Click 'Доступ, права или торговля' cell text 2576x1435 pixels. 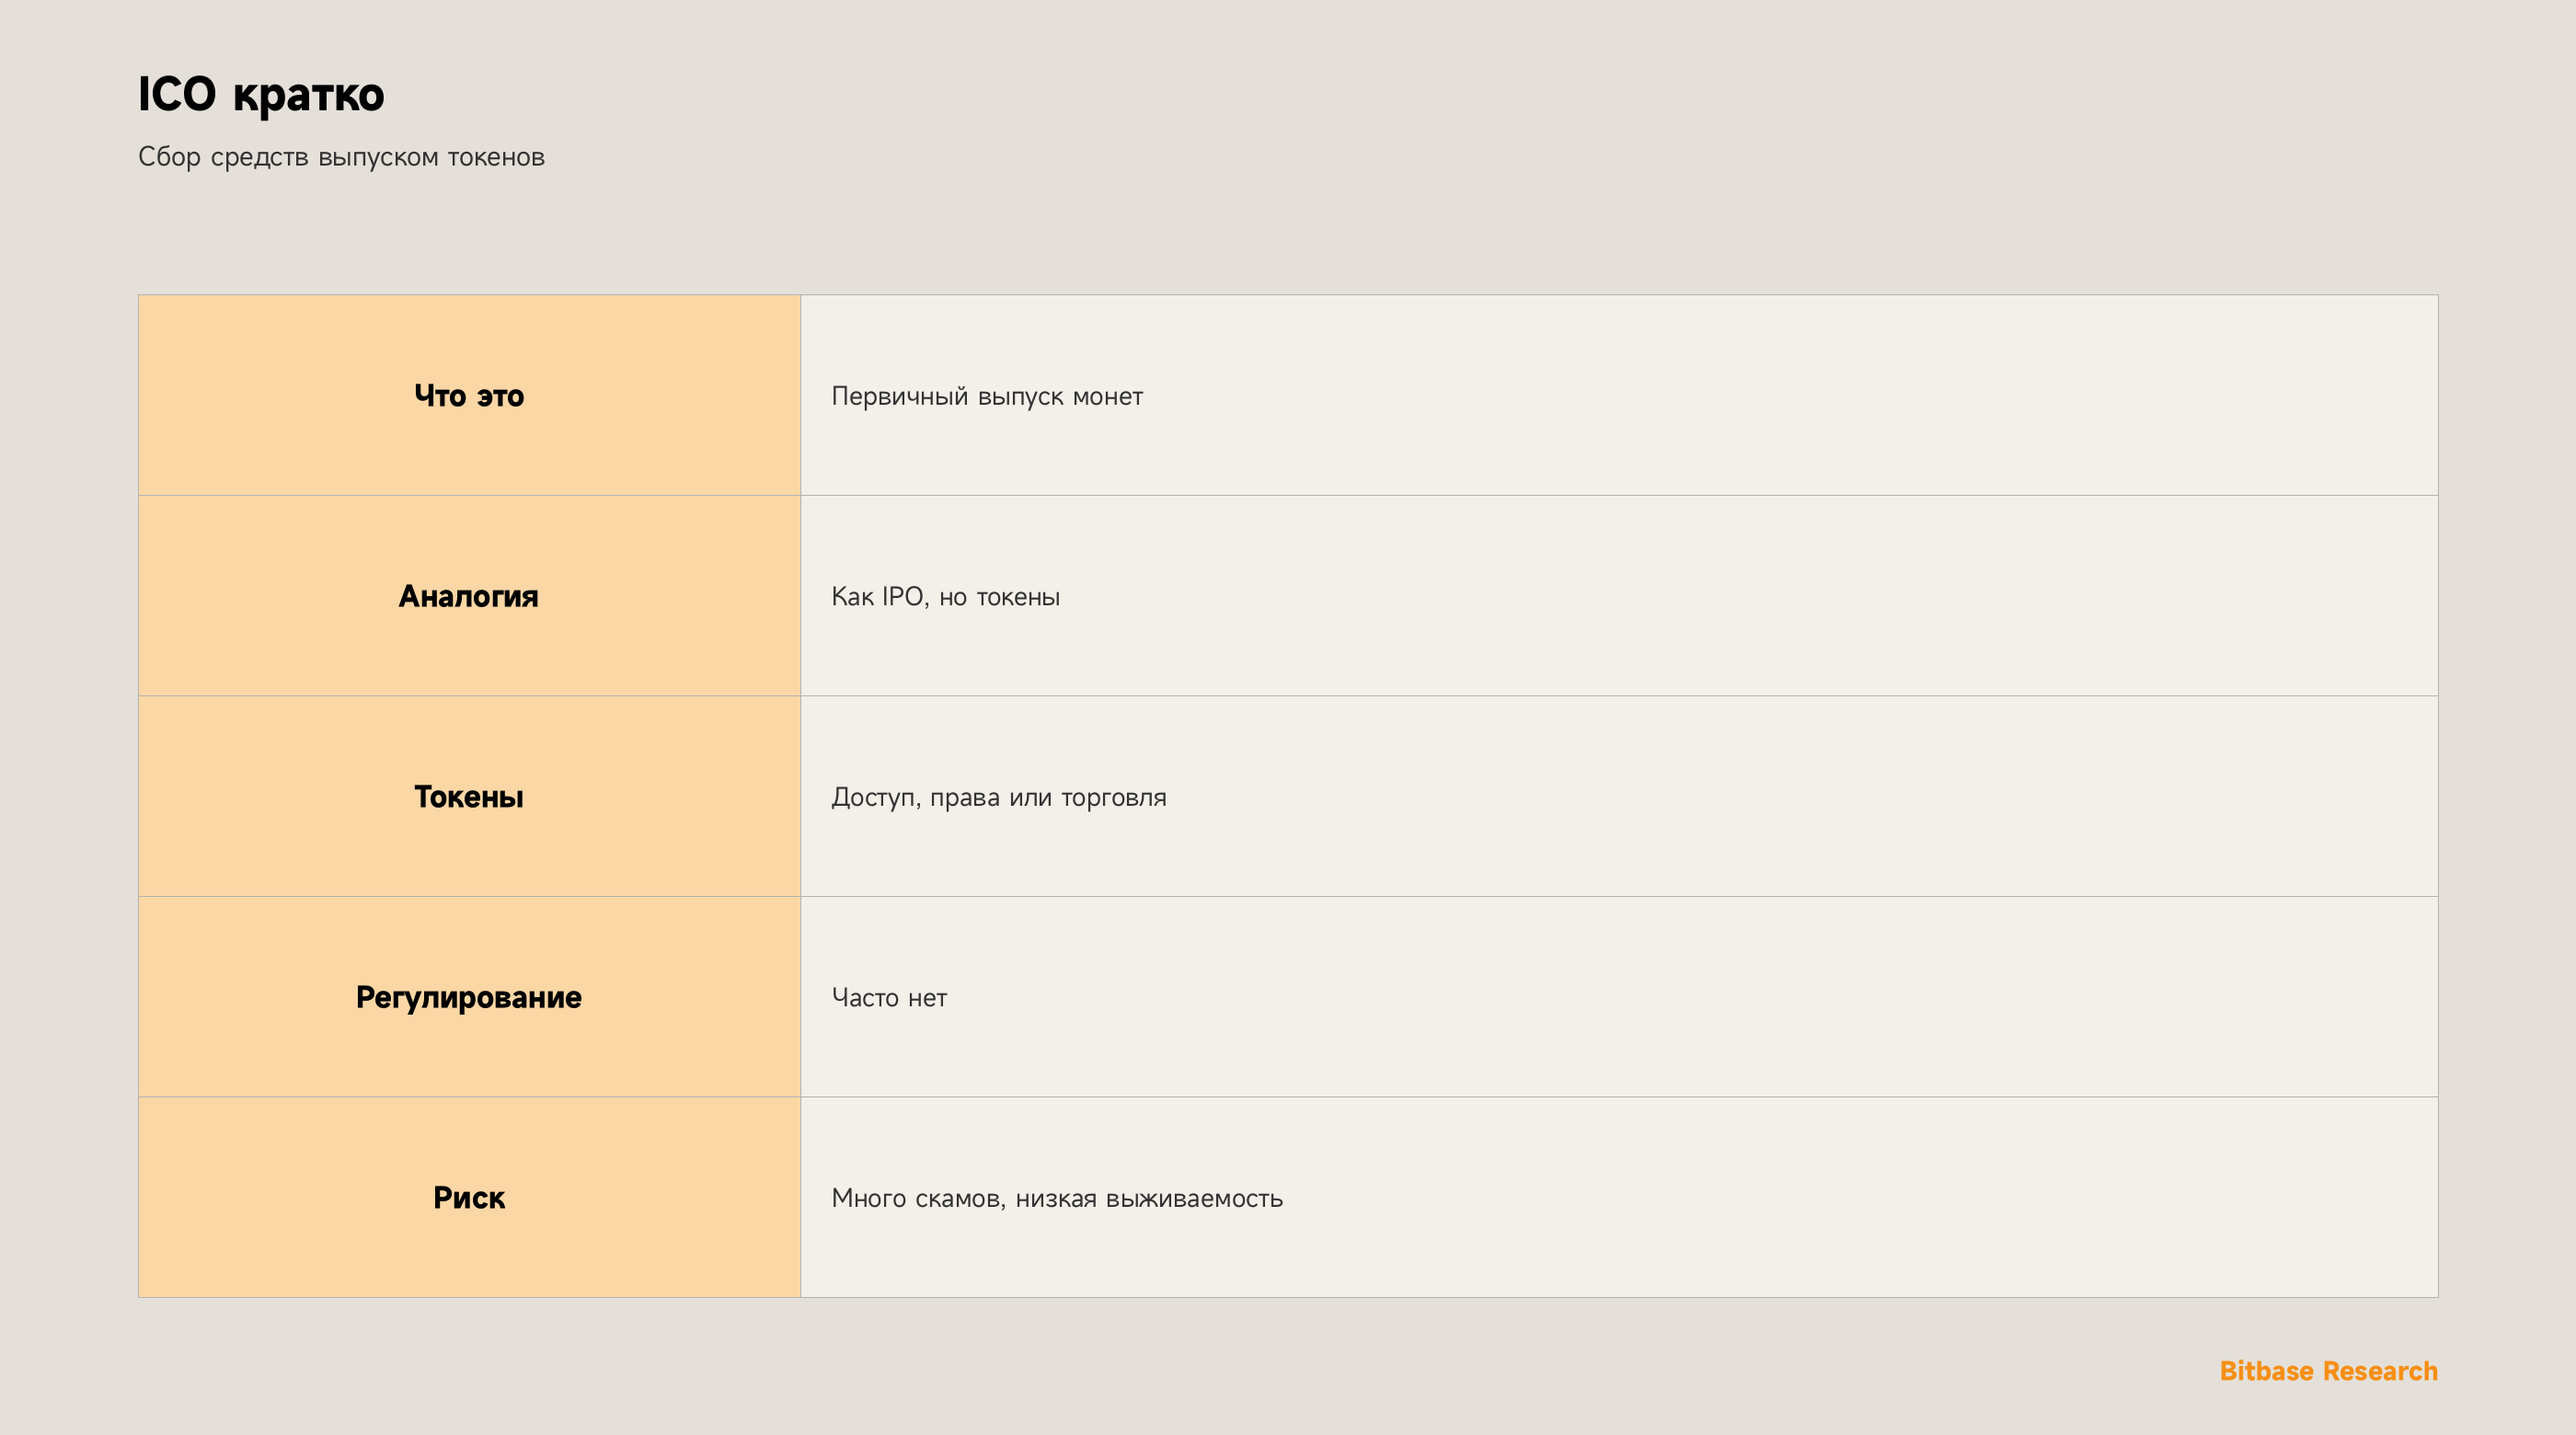pyautogui.click(x=999, y=798)
